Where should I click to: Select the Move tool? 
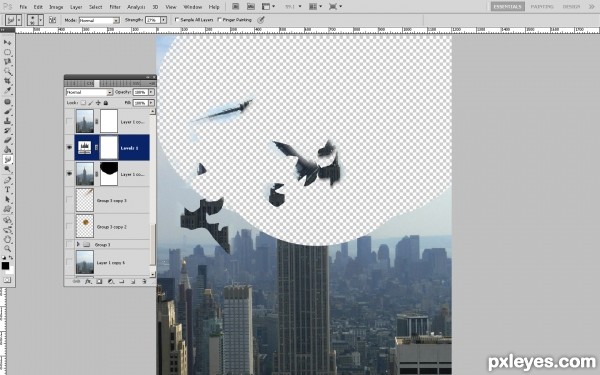tap(7, 42)
